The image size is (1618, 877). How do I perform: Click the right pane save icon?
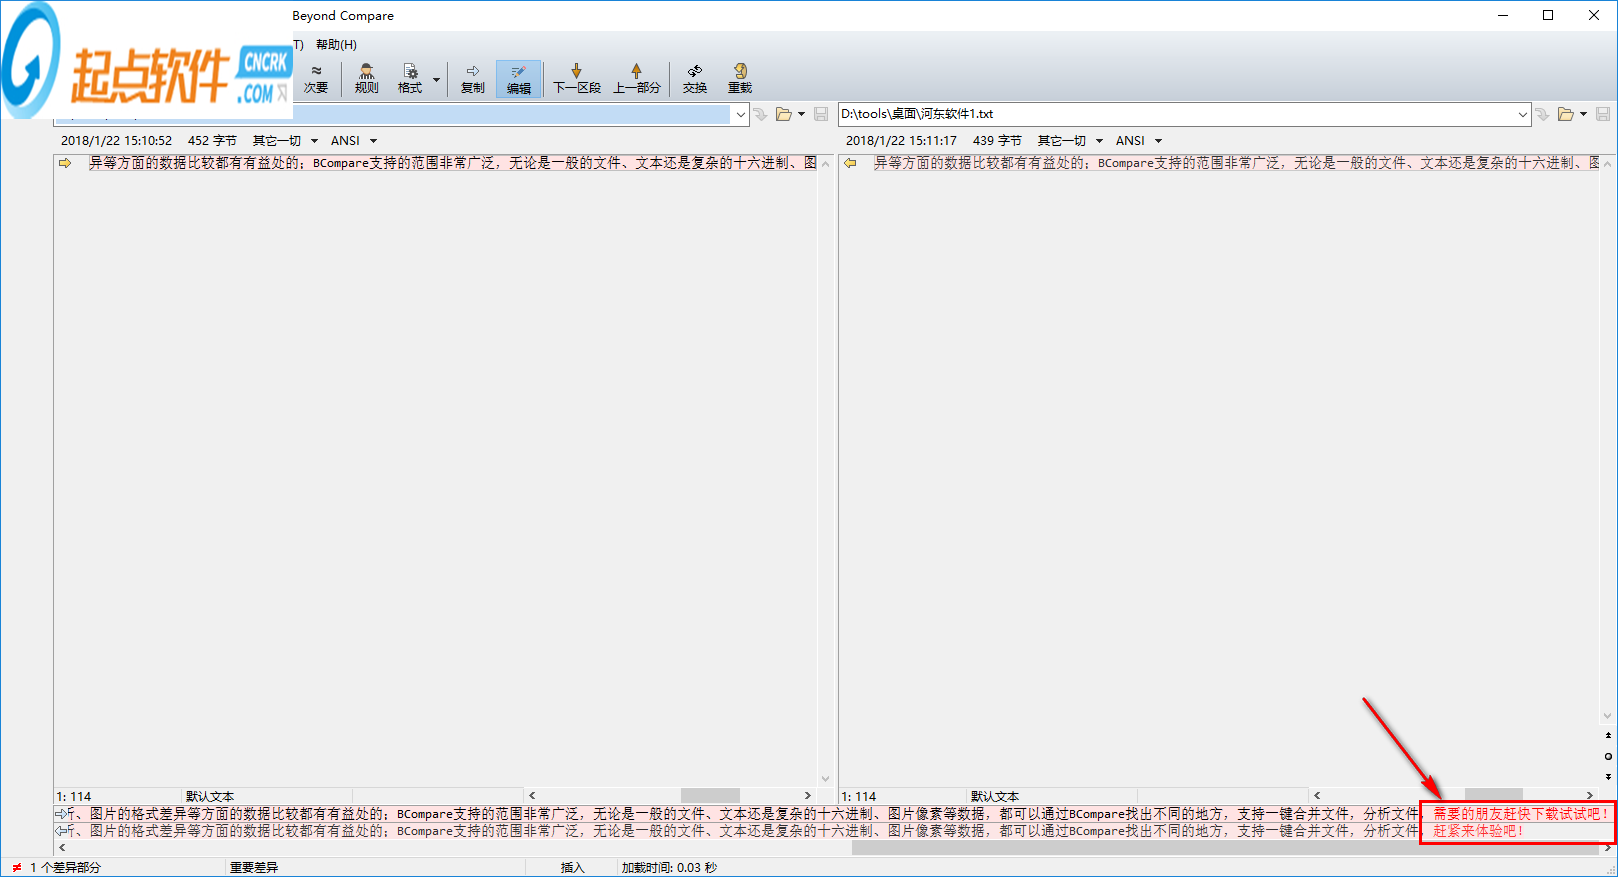click(x=1603, y=115)
